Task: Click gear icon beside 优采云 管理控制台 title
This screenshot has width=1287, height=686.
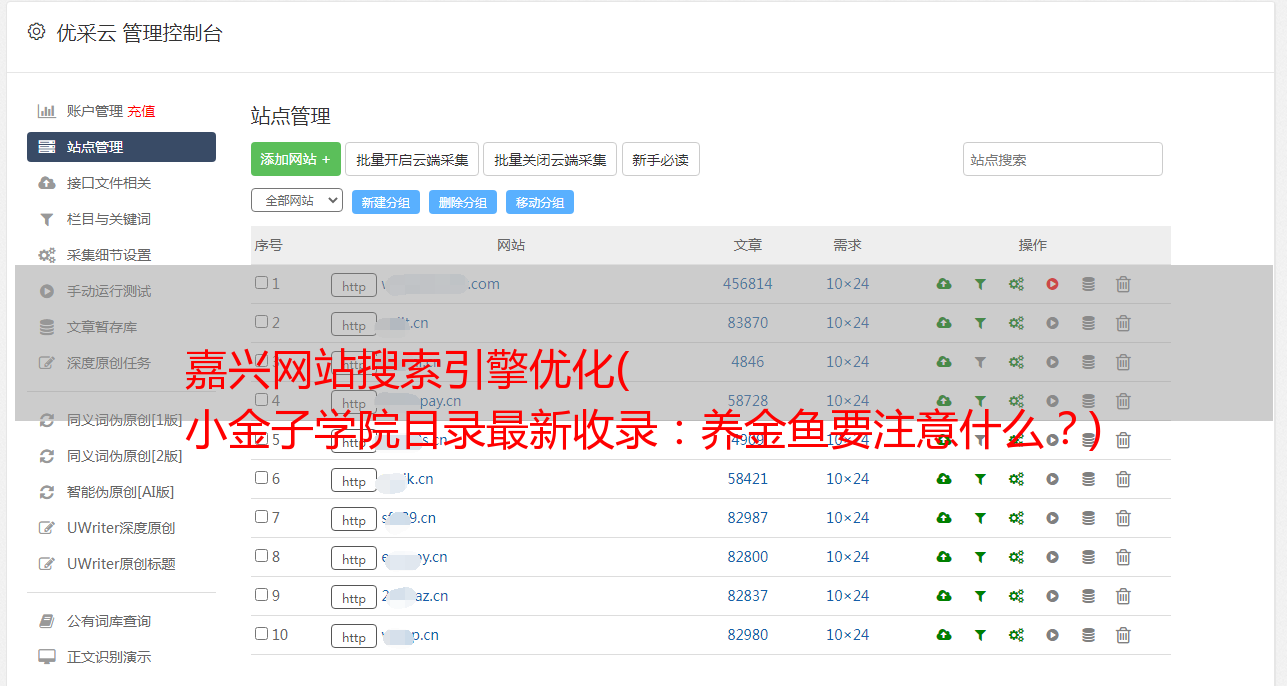Action: (x=37, y=32)
